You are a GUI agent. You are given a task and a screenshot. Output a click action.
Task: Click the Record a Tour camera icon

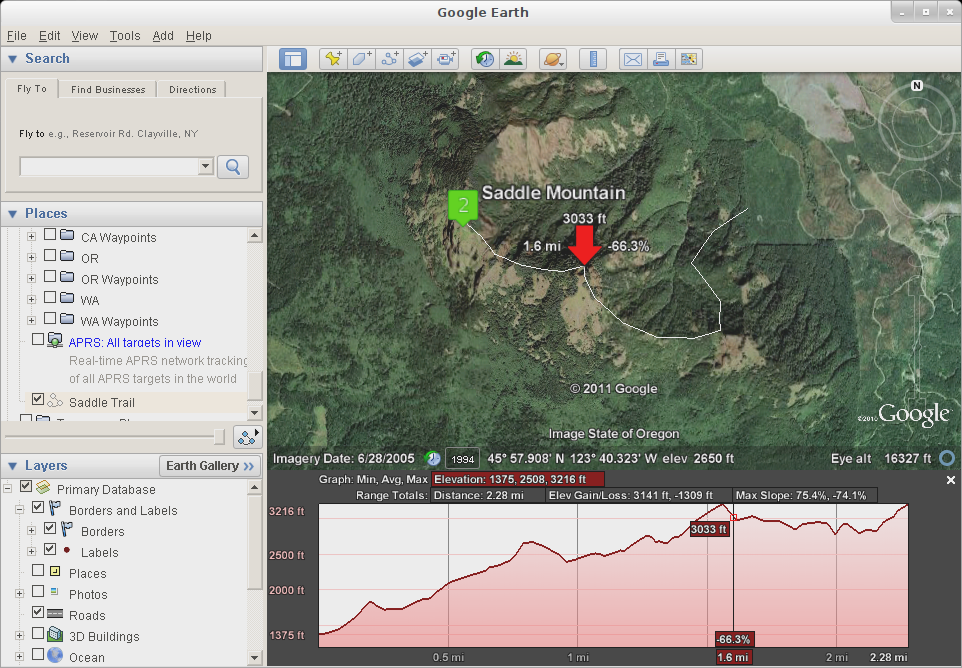point(446,59)
